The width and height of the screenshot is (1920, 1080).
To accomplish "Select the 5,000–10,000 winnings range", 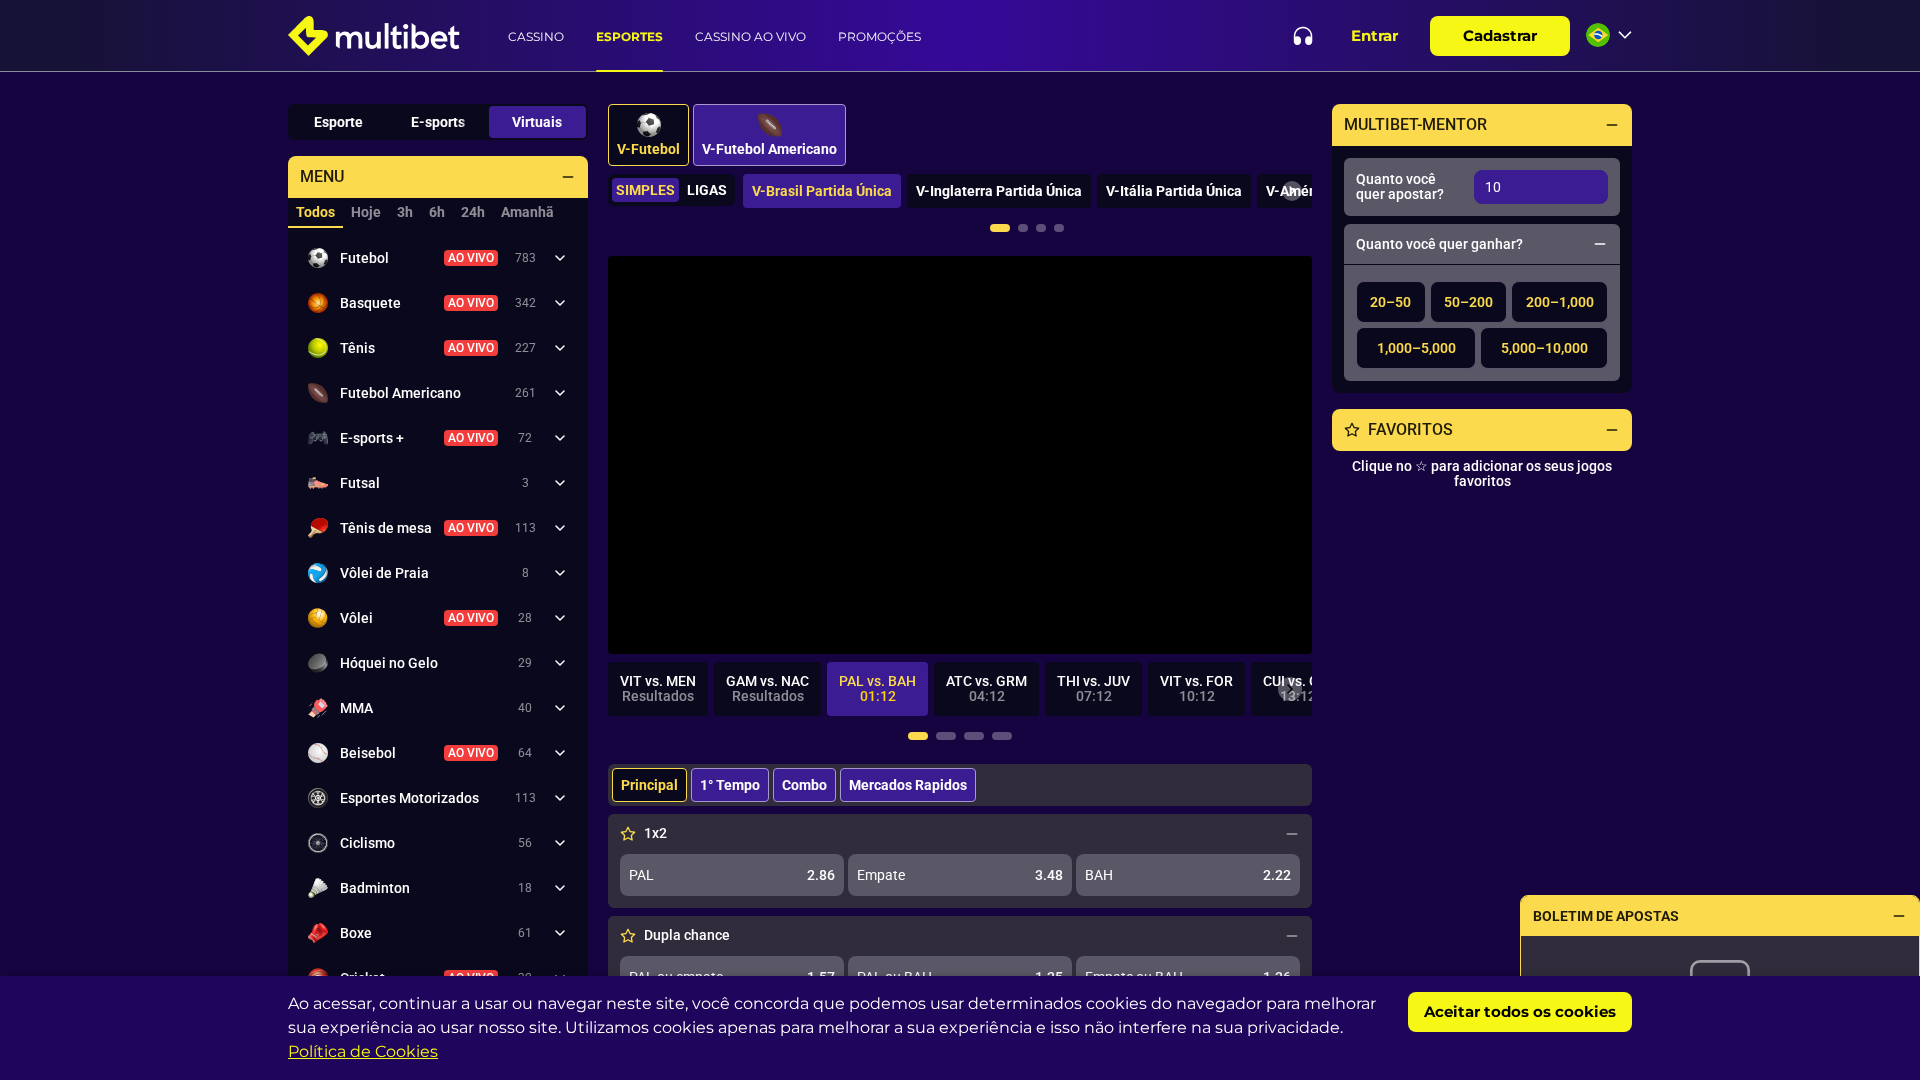I will click(x=1544, y=348).
